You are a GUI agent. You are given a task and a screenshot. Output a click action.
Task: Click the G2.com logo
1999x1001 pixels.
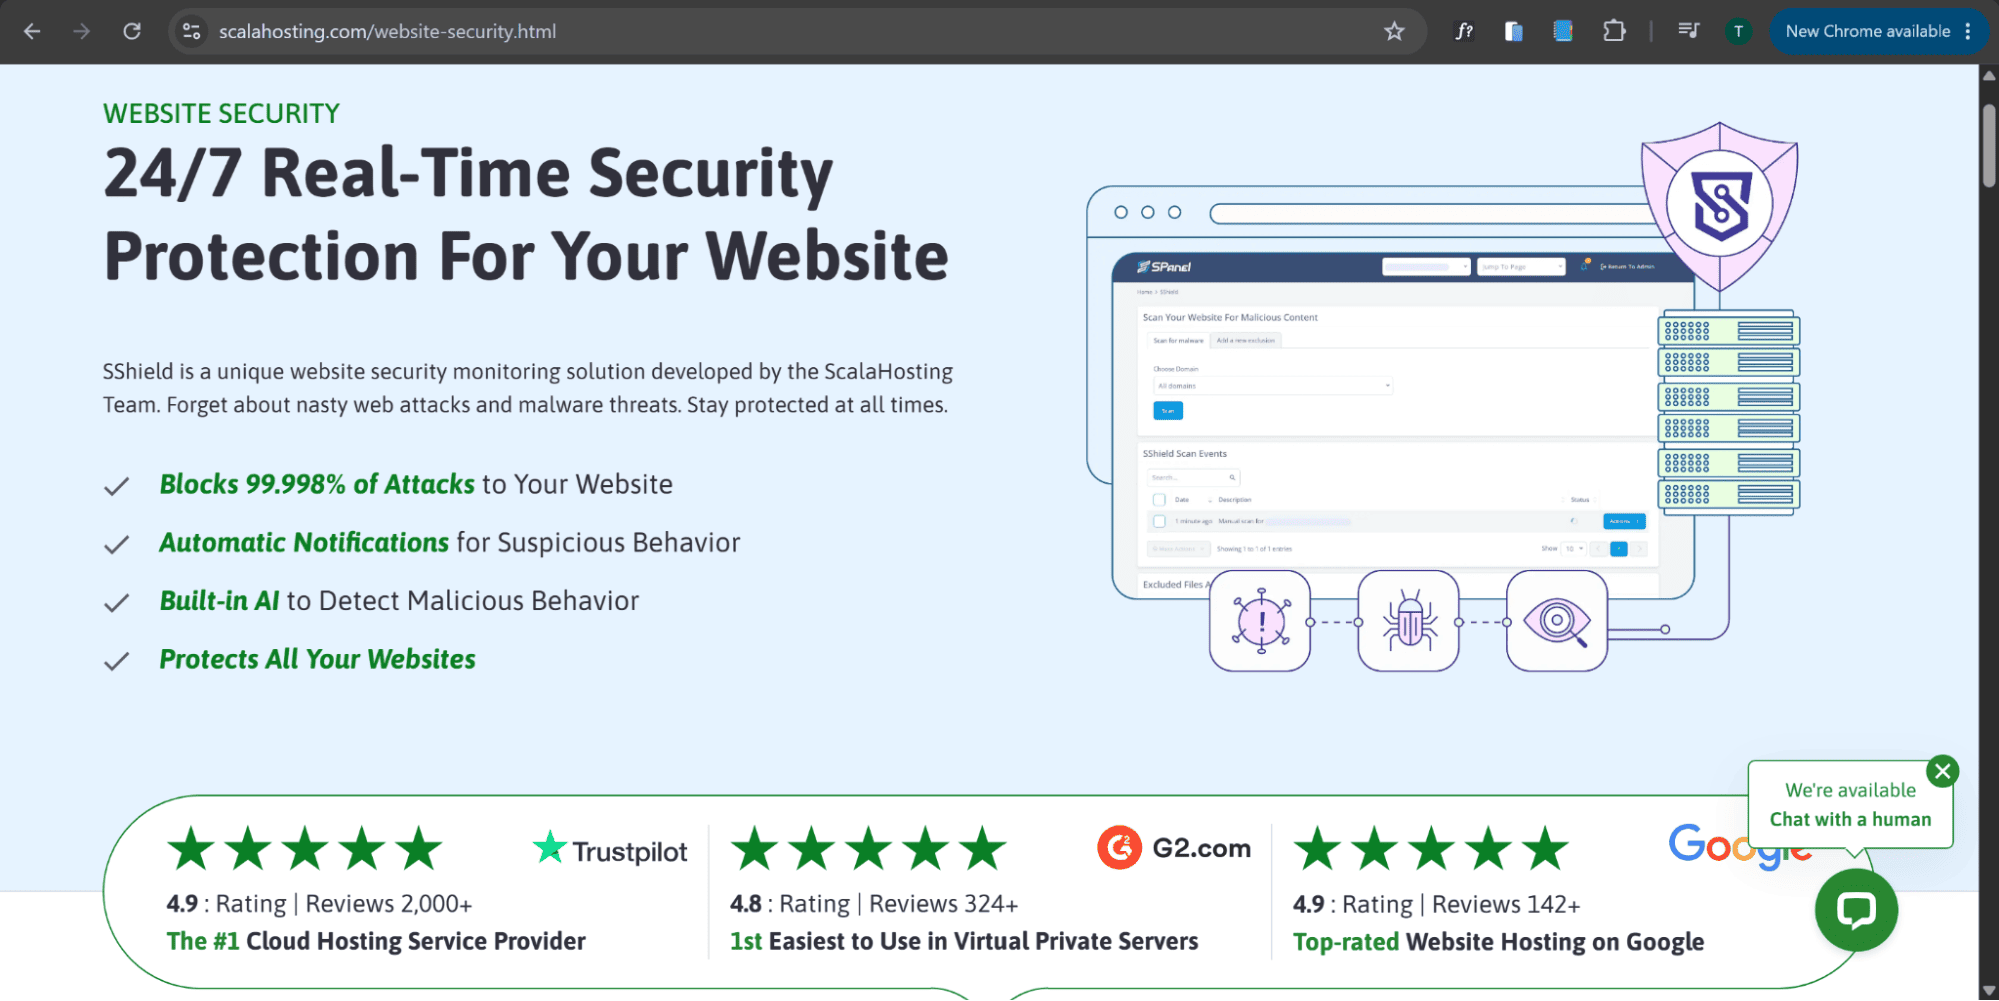(x=1174, y=848)
